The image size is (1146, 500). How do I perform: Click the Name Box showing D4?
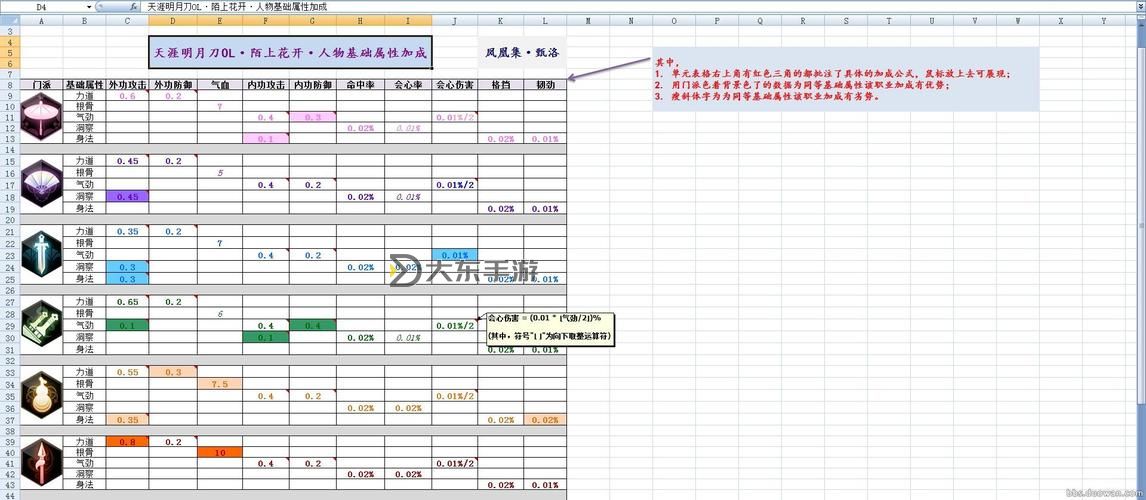tap(44, 7)
